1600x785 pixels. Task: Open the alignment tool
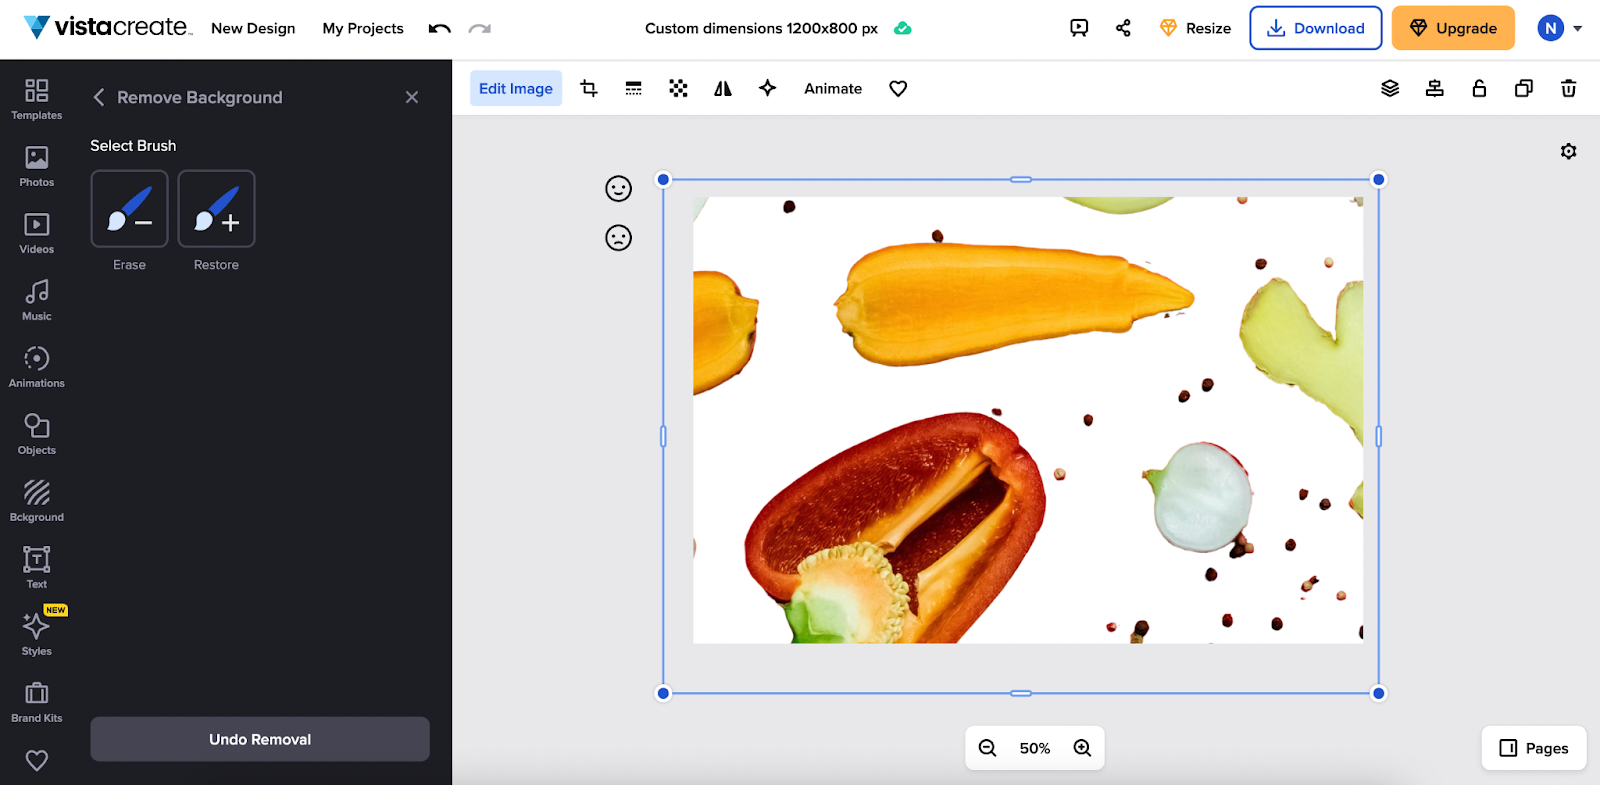1434,88
